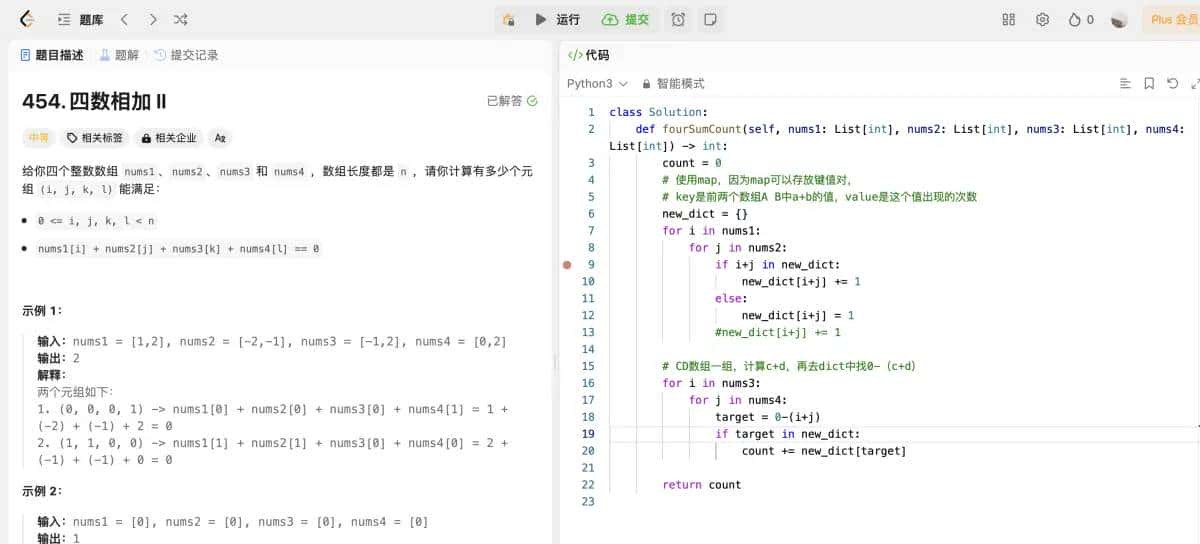Click the 'for i in nums3:' line
This screenshot has width=1200, height=544.
711,383
